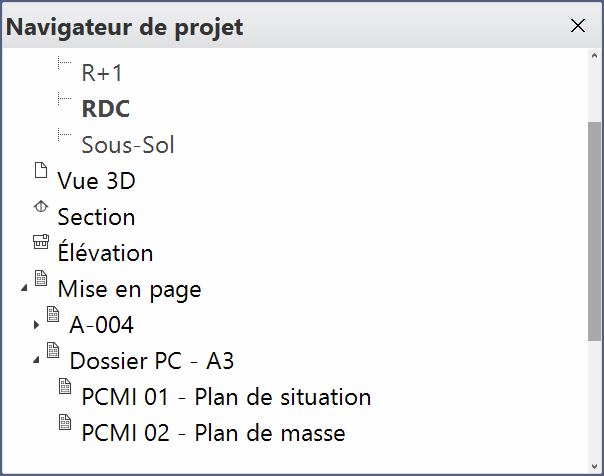The image size is (604, 476).
Task: Expand the A-004 layout node
Action: click(x=36, y=325)
